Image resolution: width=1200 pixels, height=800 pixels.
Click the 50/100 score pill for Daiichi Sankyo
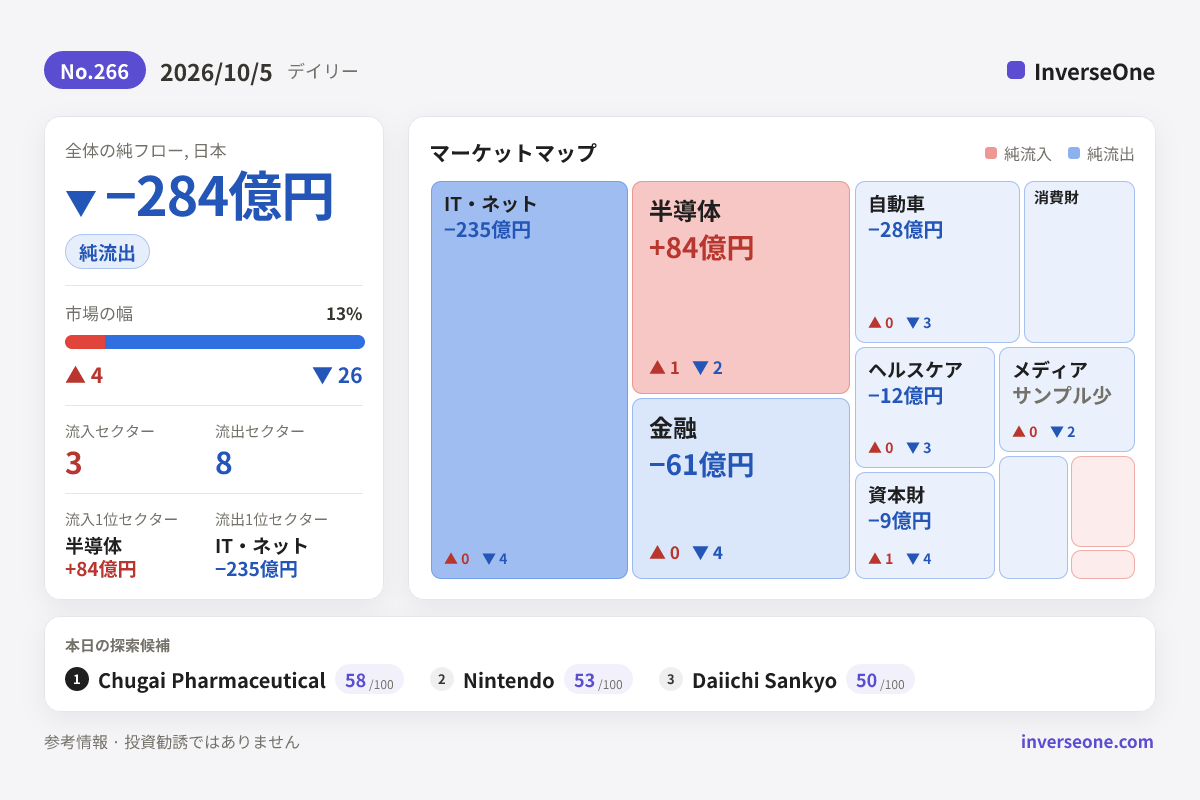(x=880, y=680)
